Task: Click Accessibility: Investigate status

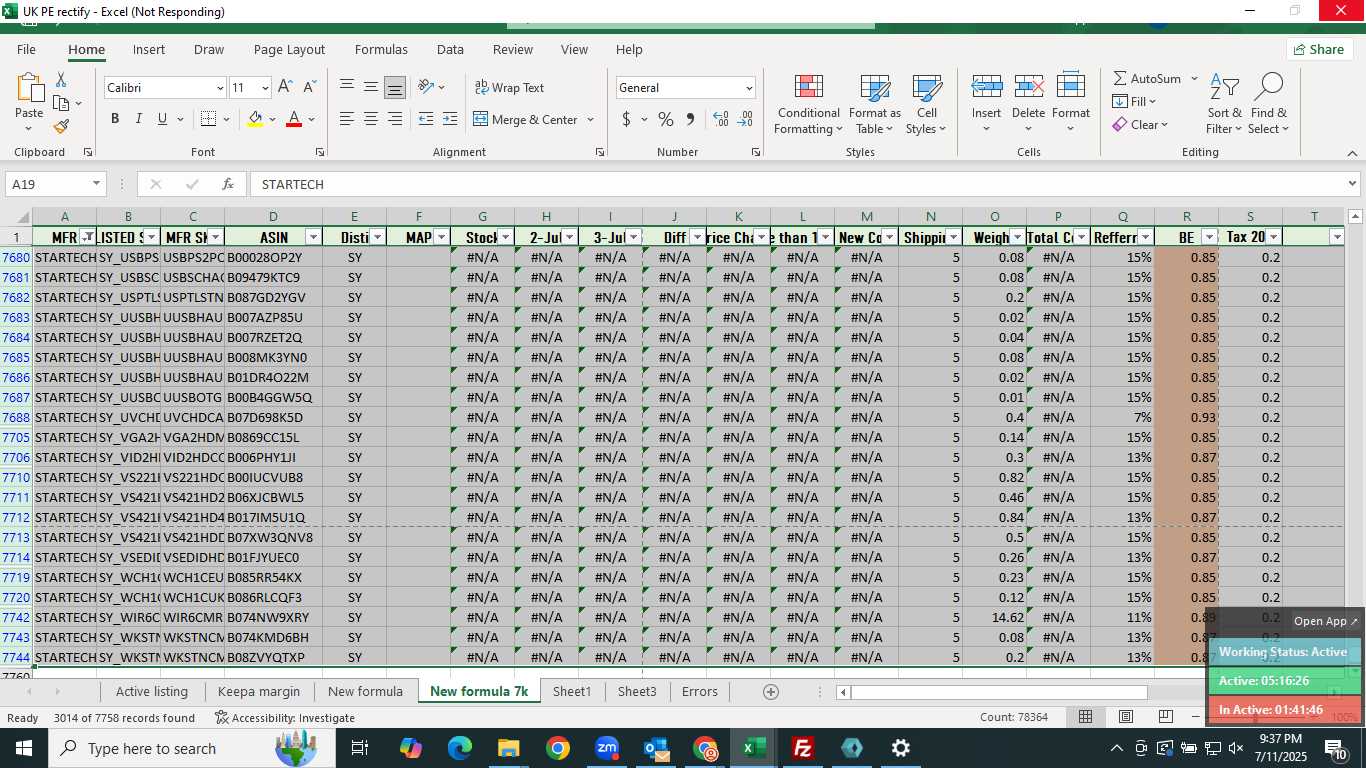Action: click(285, 718)
